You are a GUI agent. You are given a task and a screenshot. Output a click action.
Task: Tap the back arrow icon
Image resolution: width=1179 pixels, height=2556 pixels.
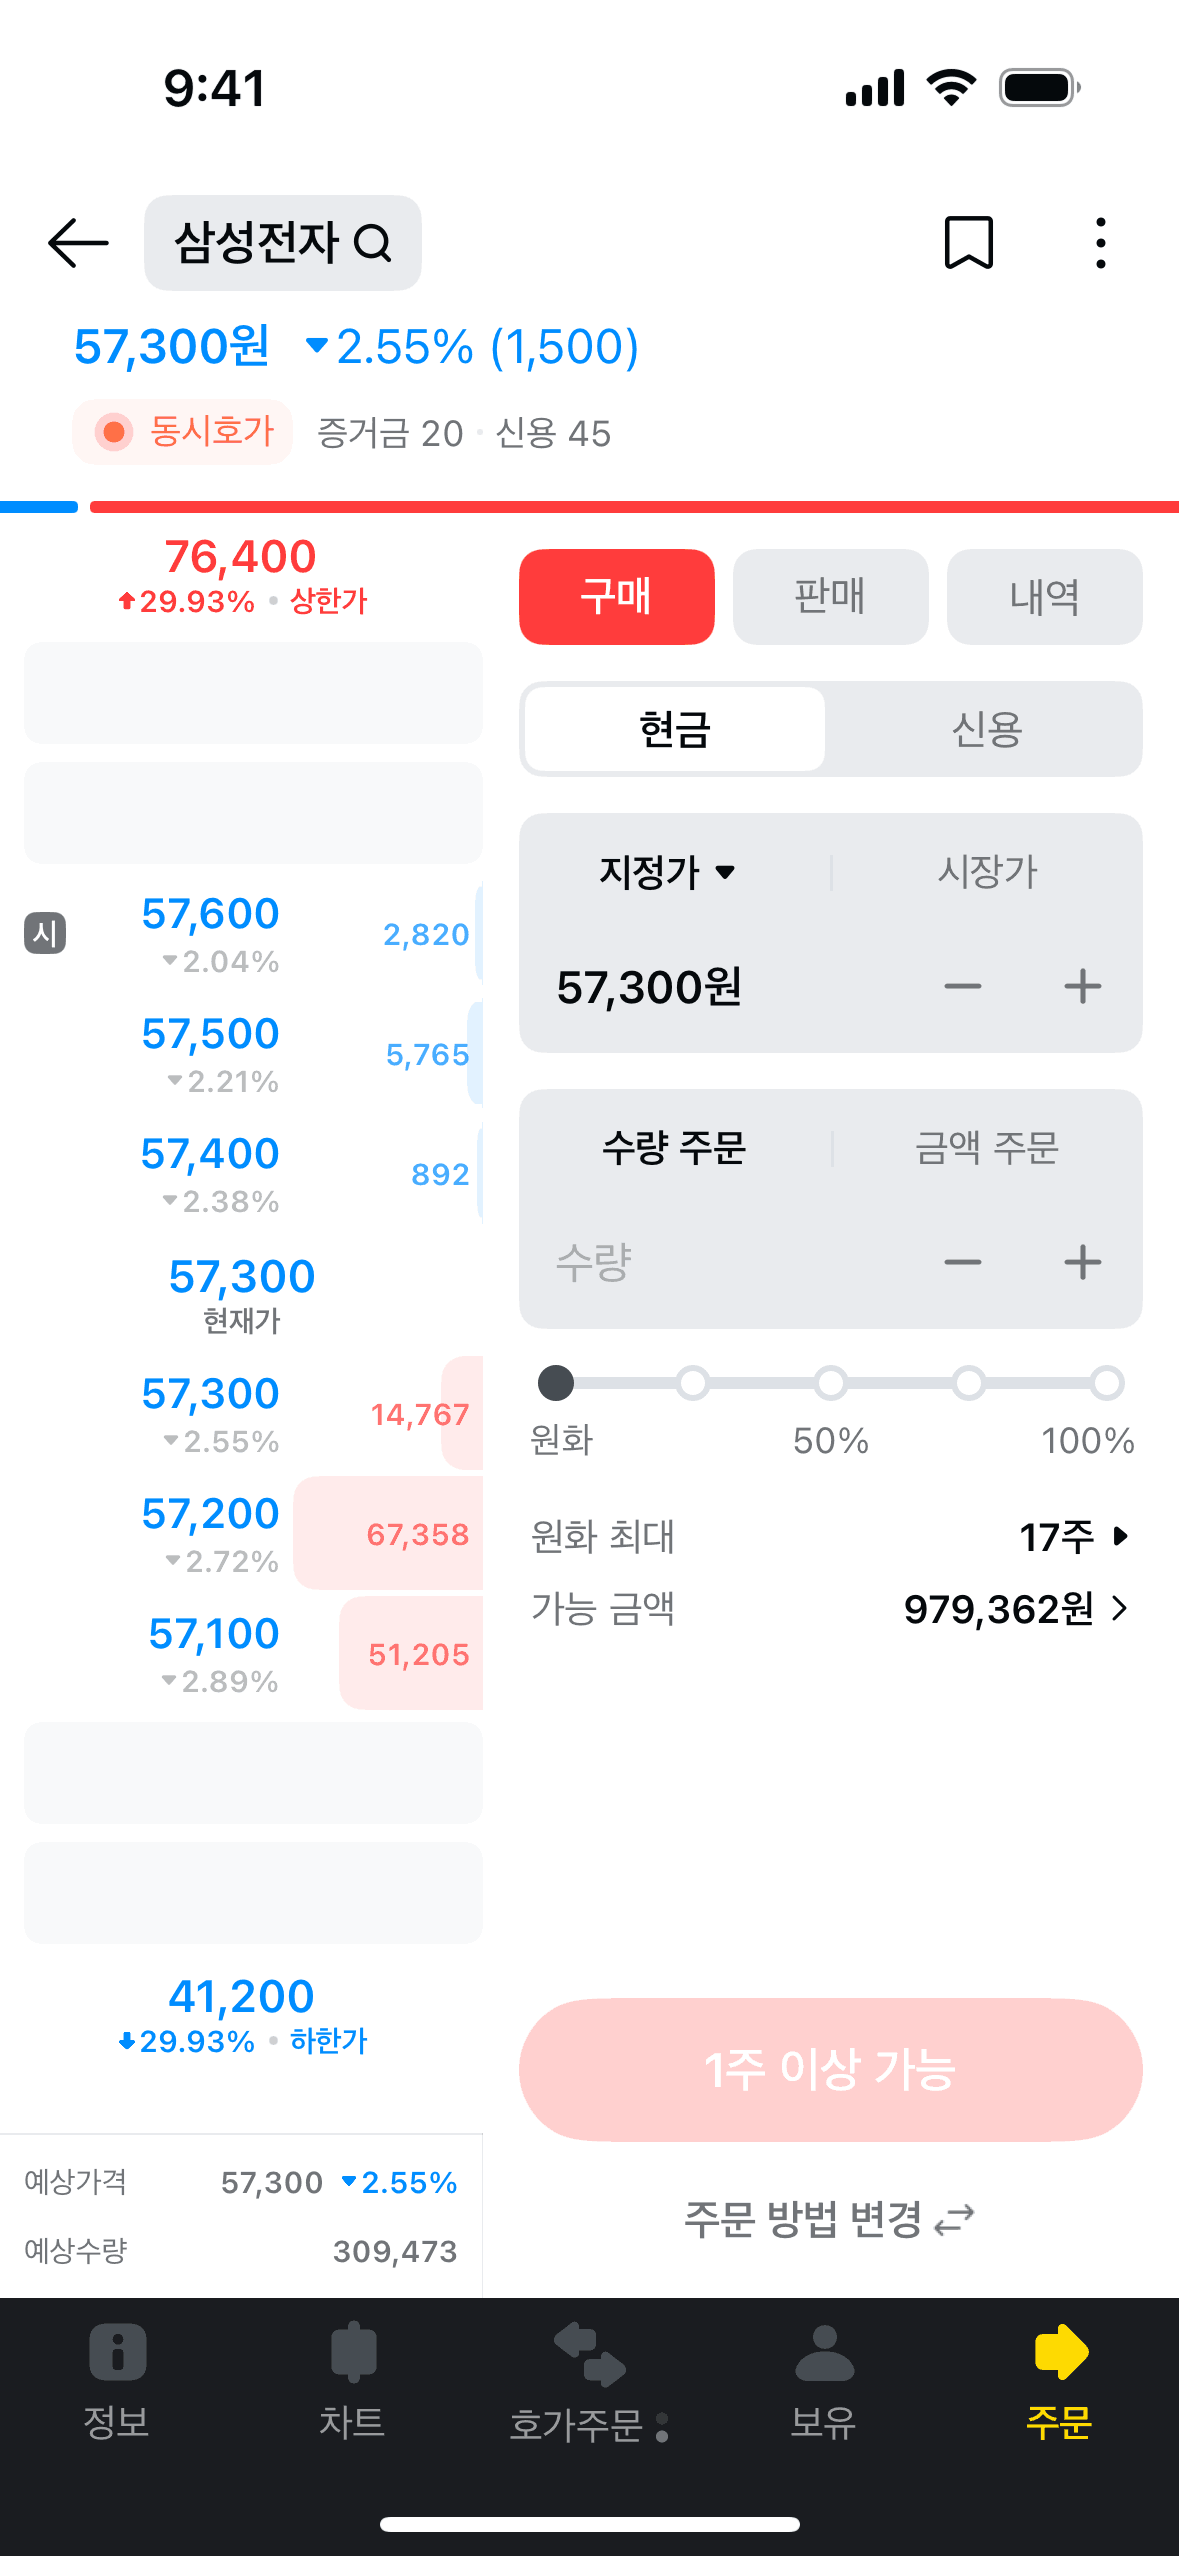[x=78, y=243]
